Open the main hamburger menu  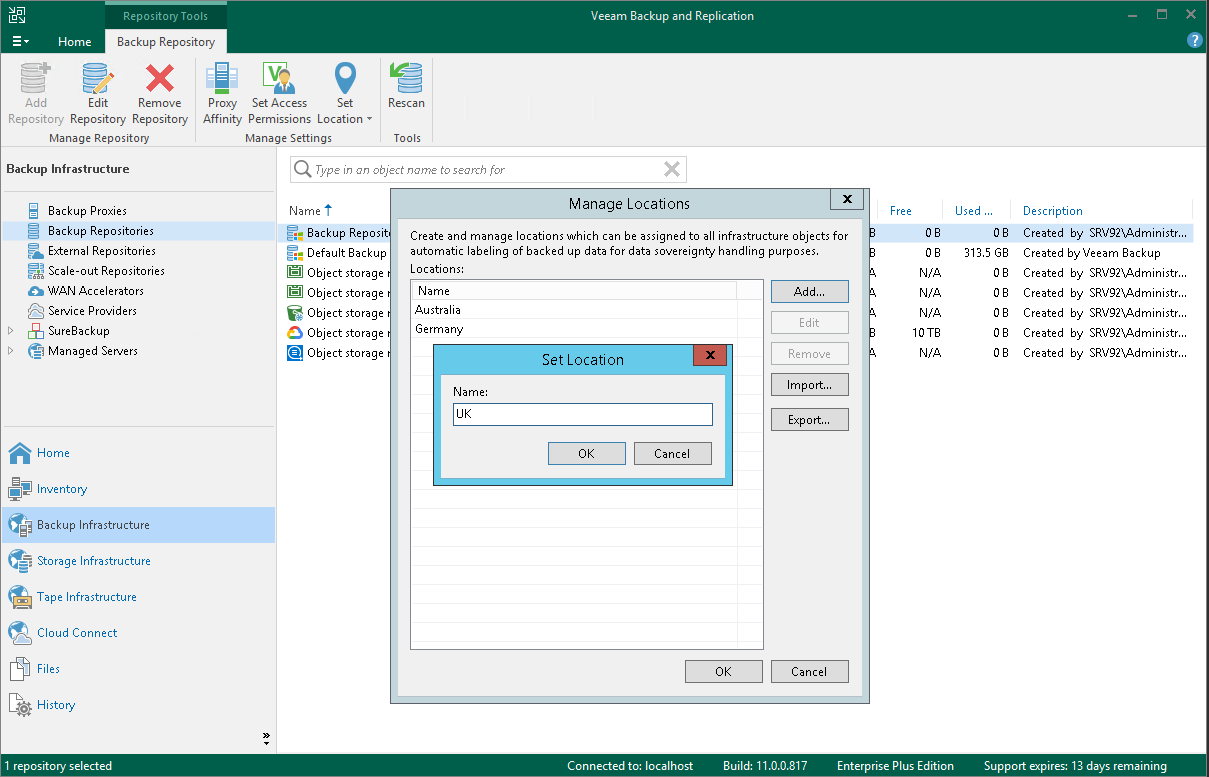21,41
